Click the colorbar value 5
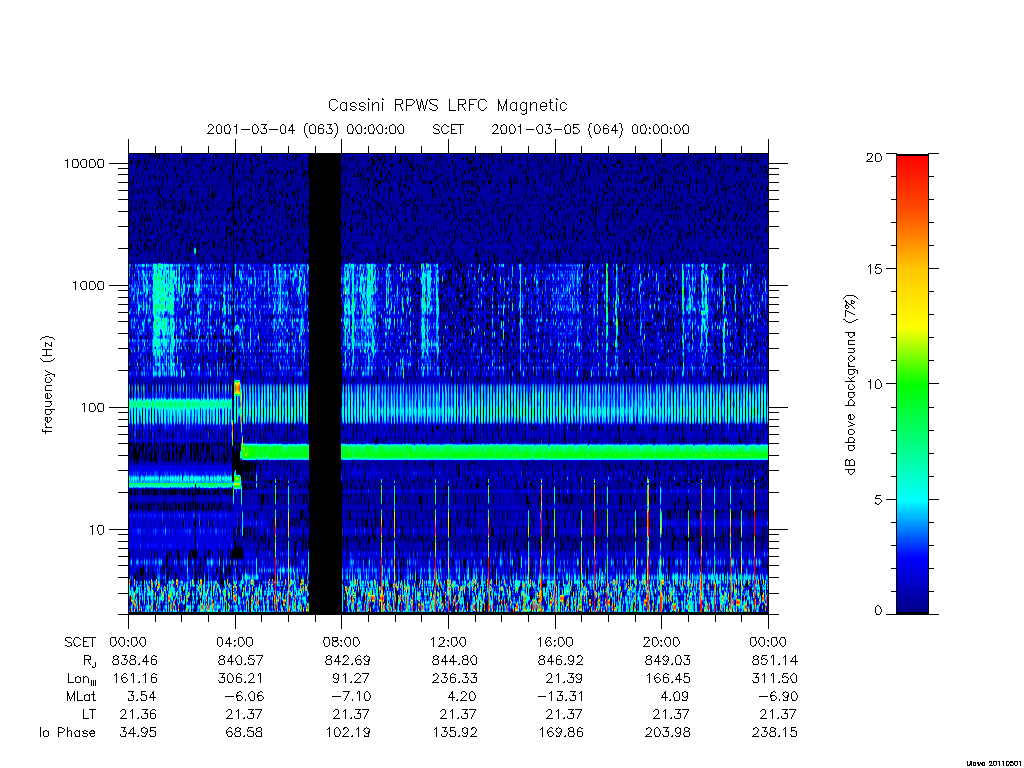This screenshot has height=768, width=1024. (877, 500)
